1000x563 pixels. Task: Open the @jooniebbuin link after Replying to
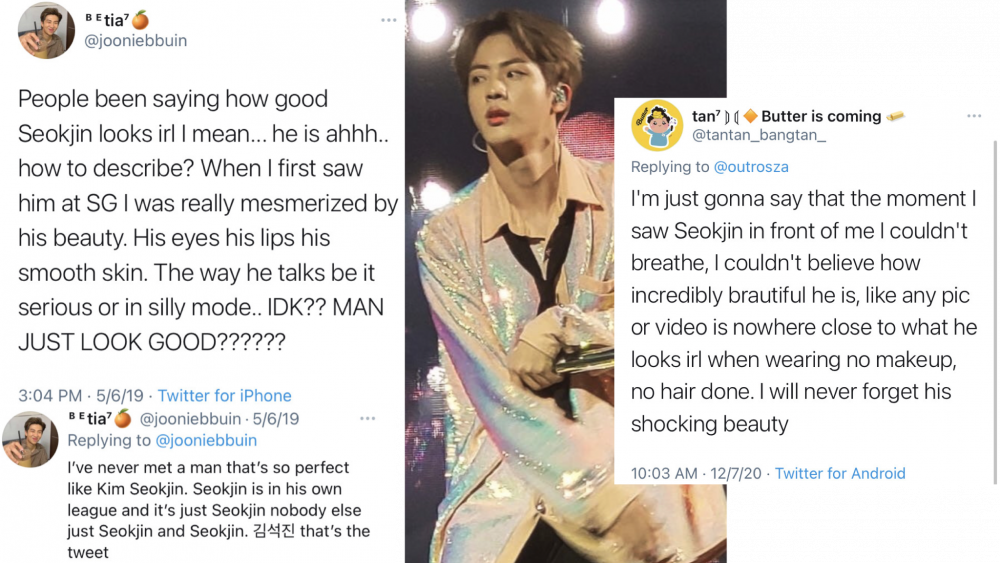[x=207, y=441]
